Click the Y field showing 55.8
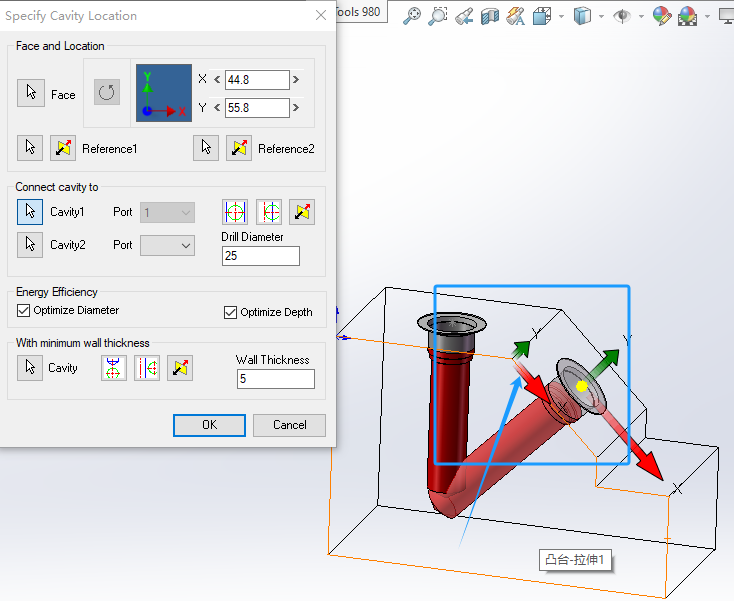 coord(257,108)
